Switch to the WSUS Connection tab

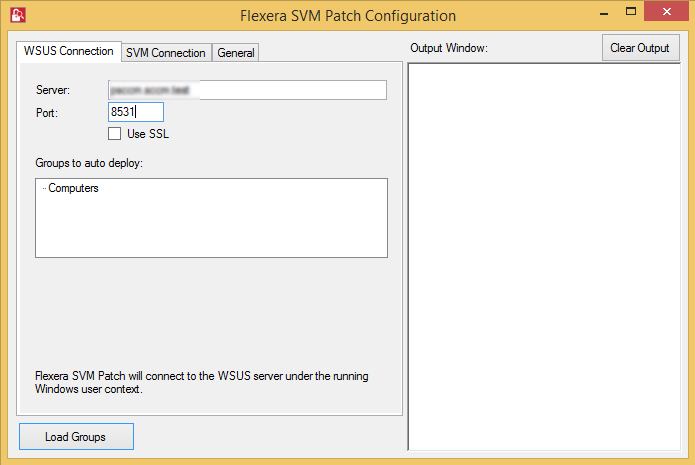(x=69, y=51)
